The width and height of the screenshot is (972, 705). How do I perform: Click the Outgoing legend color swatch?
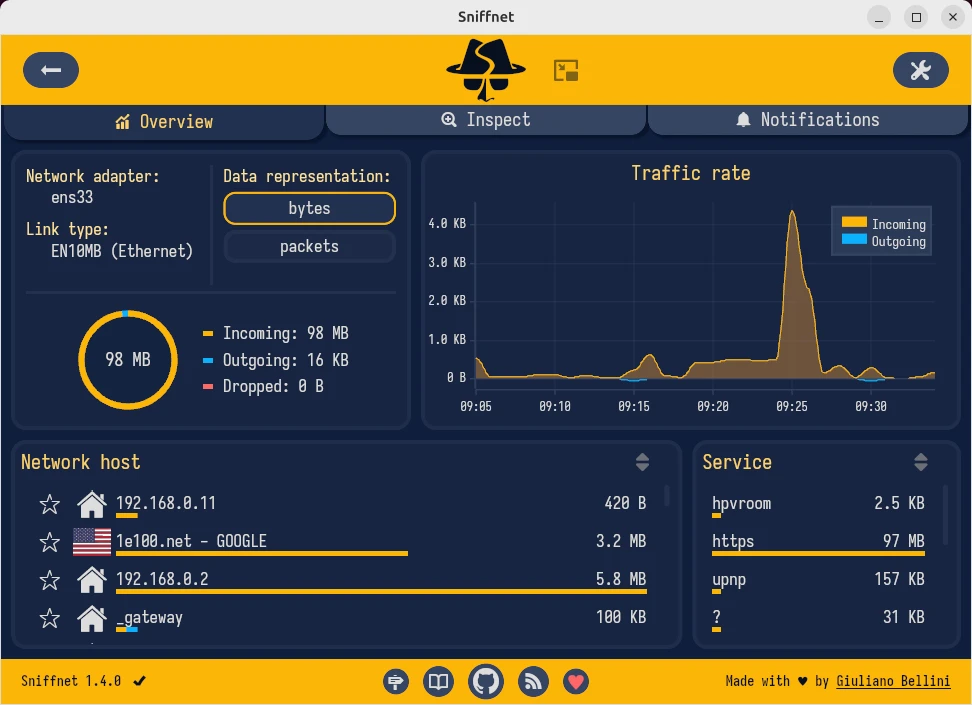point(854,239)
